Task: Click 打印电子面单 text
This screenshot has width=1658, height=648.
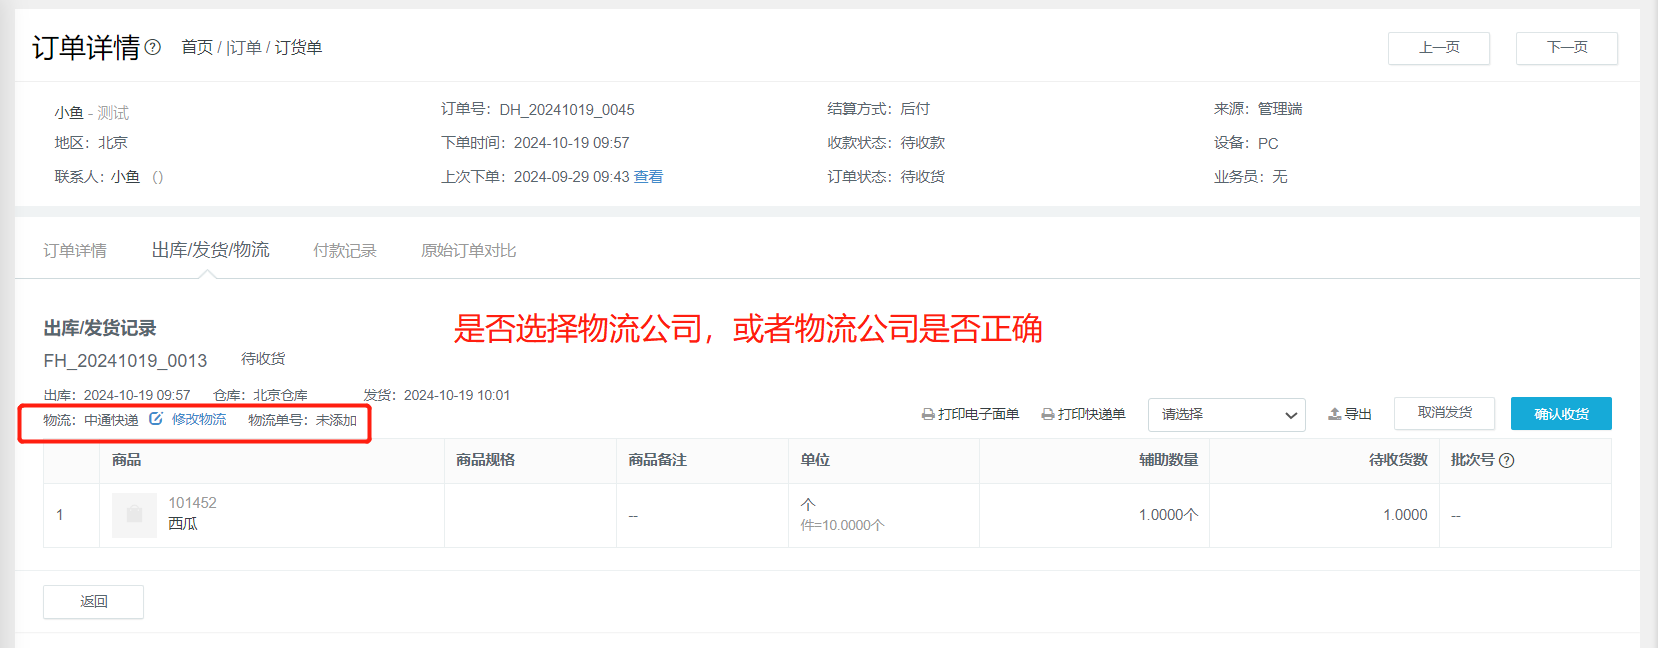Action: tap(978, 414)
